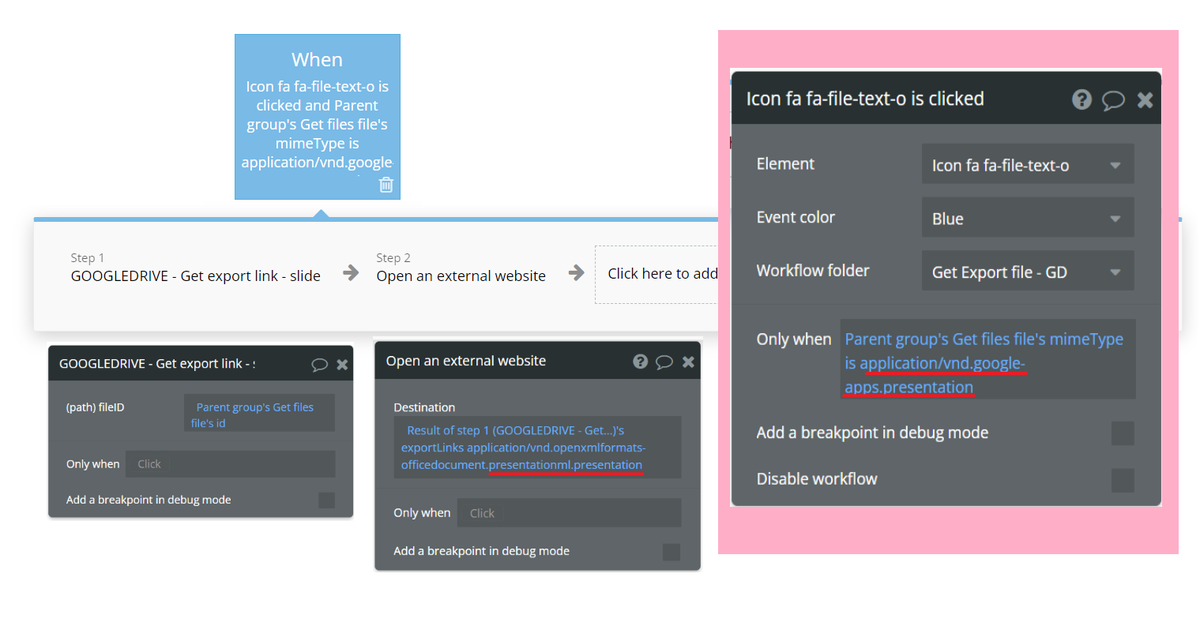Click the Element label in event panel
The width and height of the screenshot is (1200, 626).
(786, 164)
